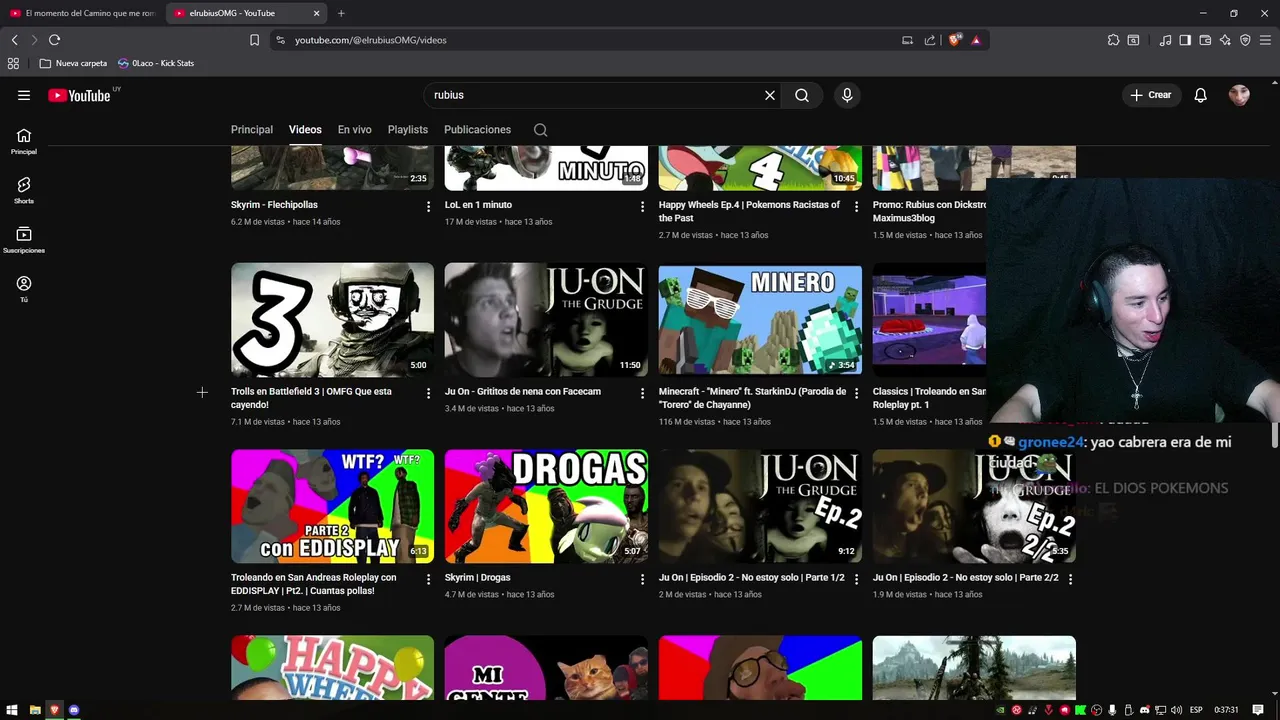Open options for Ju On Episodio 2 Parte 1/2
The width and height of the screenshot is (1280, 720).
pyautogui.click(x=856, y=579)
